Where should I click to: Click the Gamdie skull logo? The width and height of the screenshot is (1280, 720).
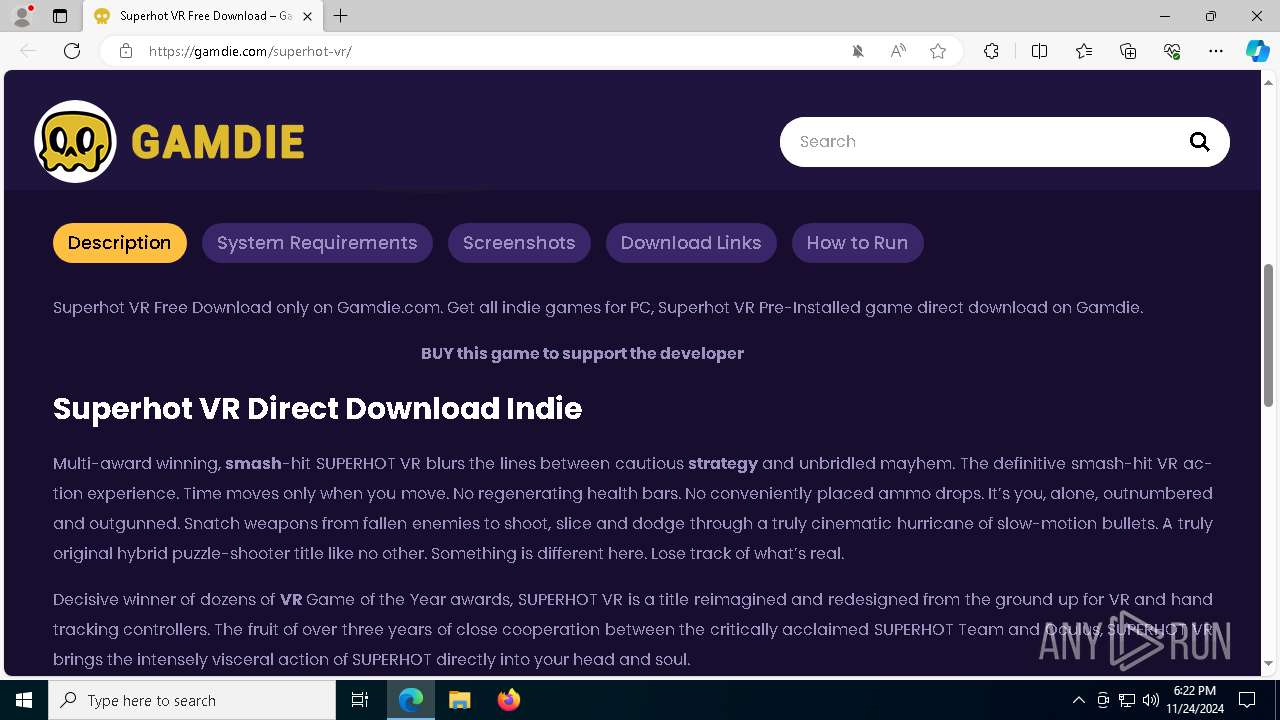(x=75, y=141)
